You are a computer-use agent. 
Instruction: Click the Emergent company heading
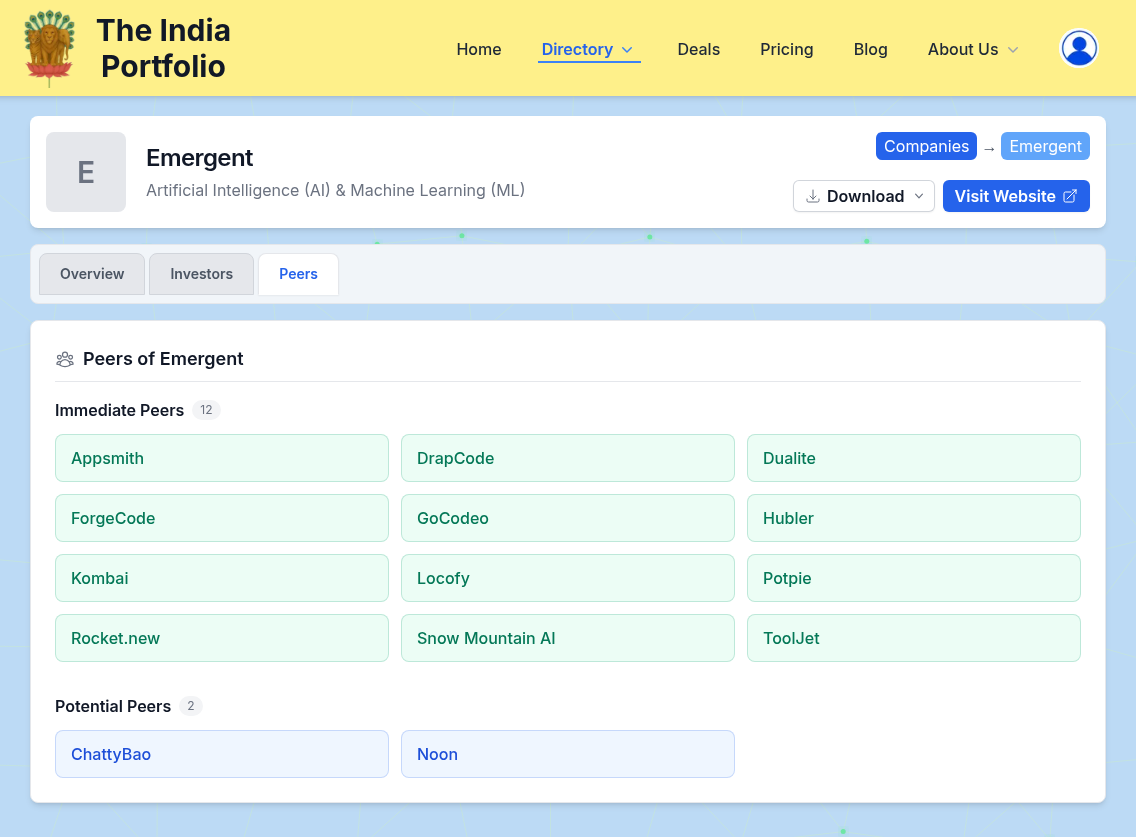pos(199,158)
